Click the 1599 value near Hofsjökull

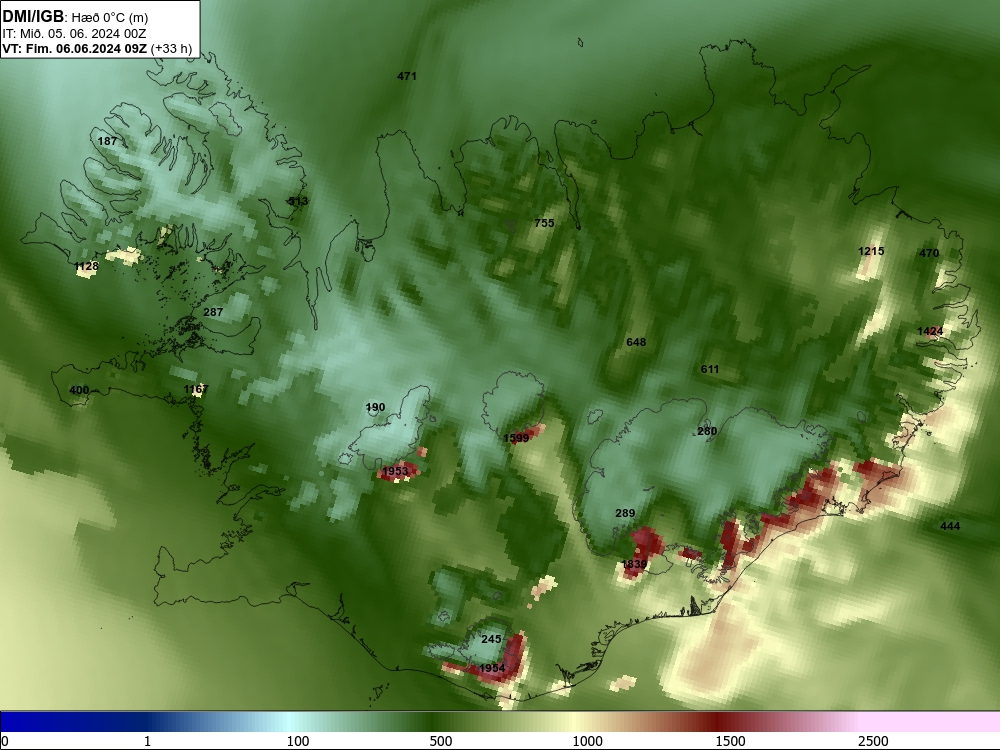(x=515, y=438)
